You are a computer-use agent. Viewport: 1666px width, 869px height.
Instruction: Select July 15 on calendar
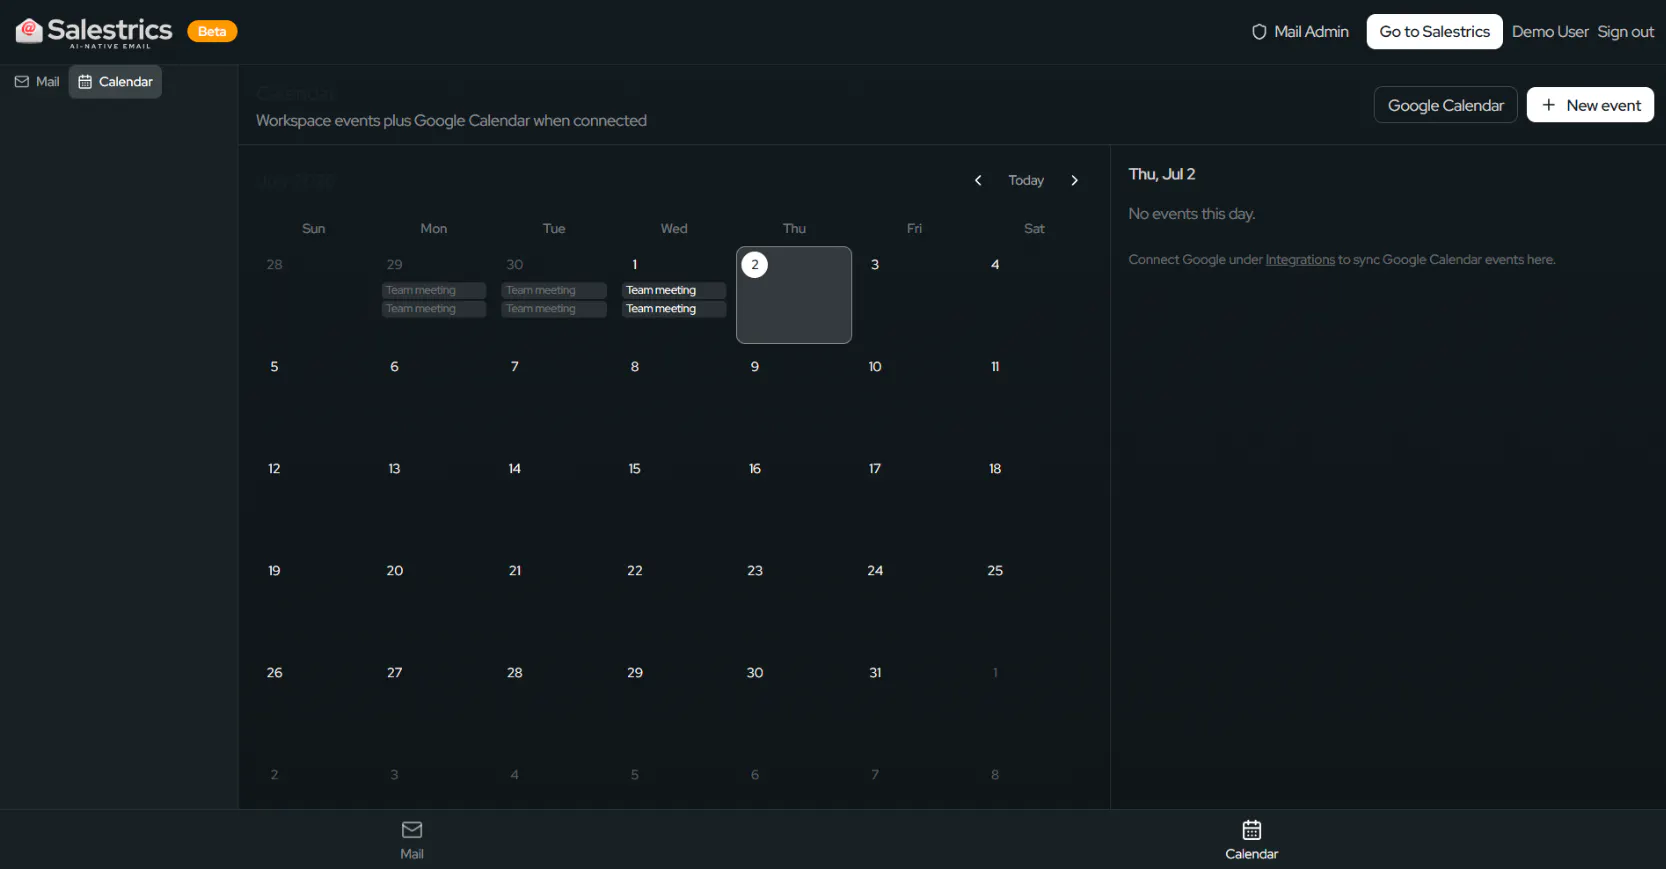674,499
